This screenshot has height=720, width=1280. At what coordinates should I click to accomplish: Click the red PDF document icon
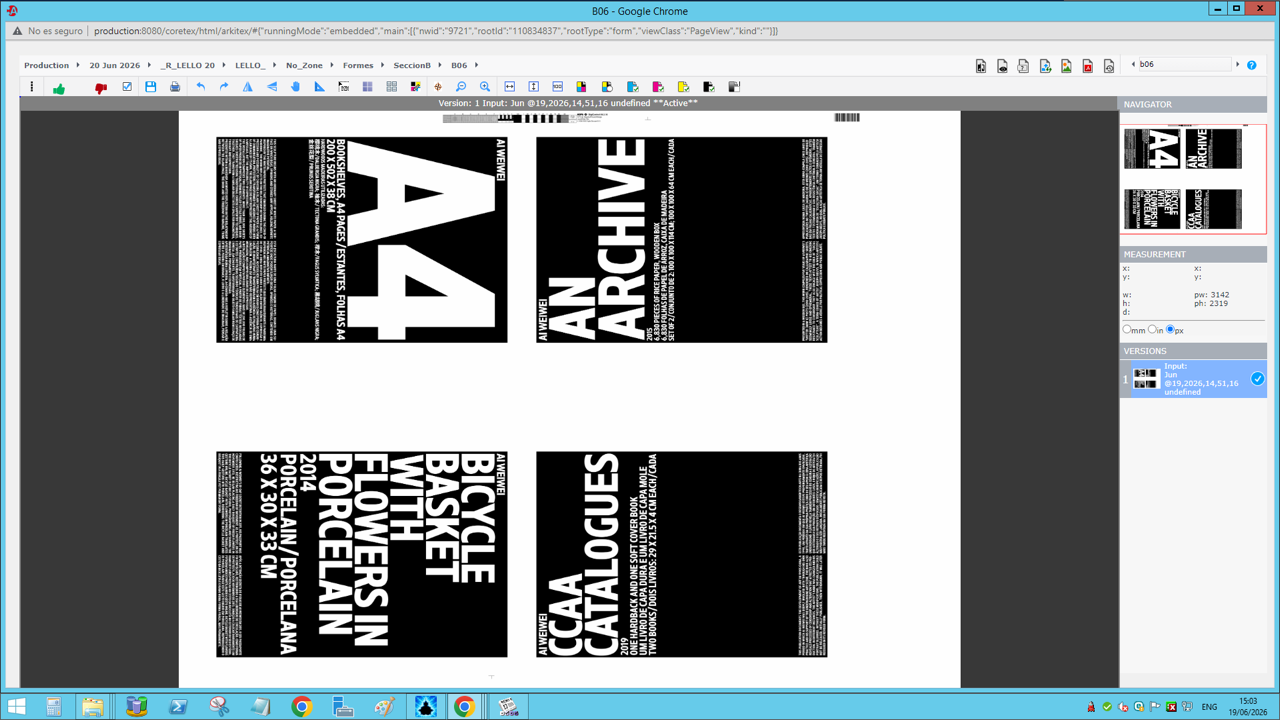point(1088,66)
